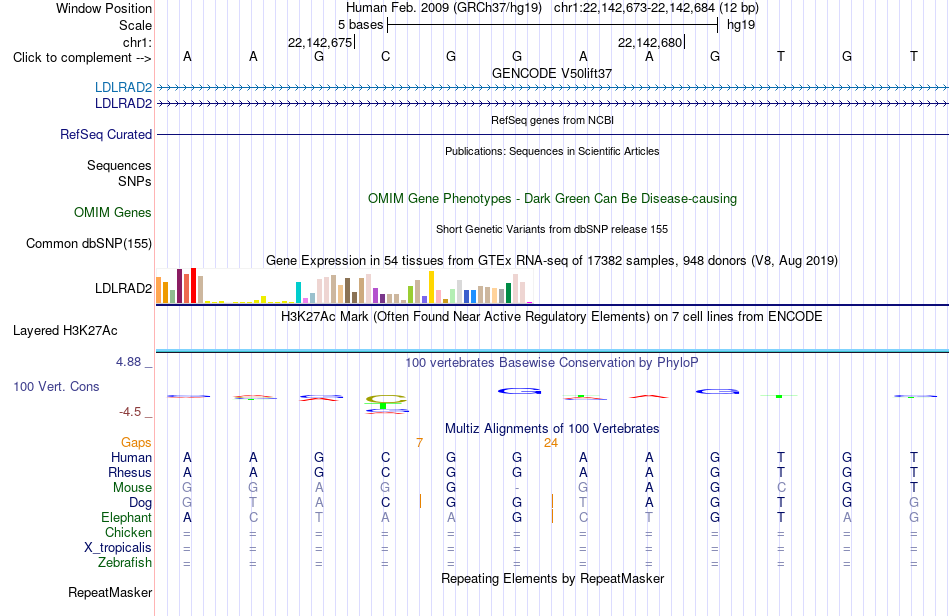Viewport: 950px width, 616px height.
Task: Open the RefSeq Curated track label
Action: [x=105, y=134]
